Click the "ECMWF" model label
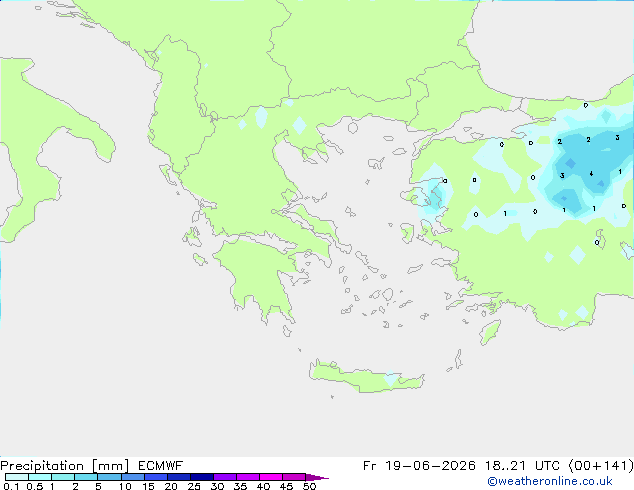Viewport: 634px width, 490px height. 161,466
